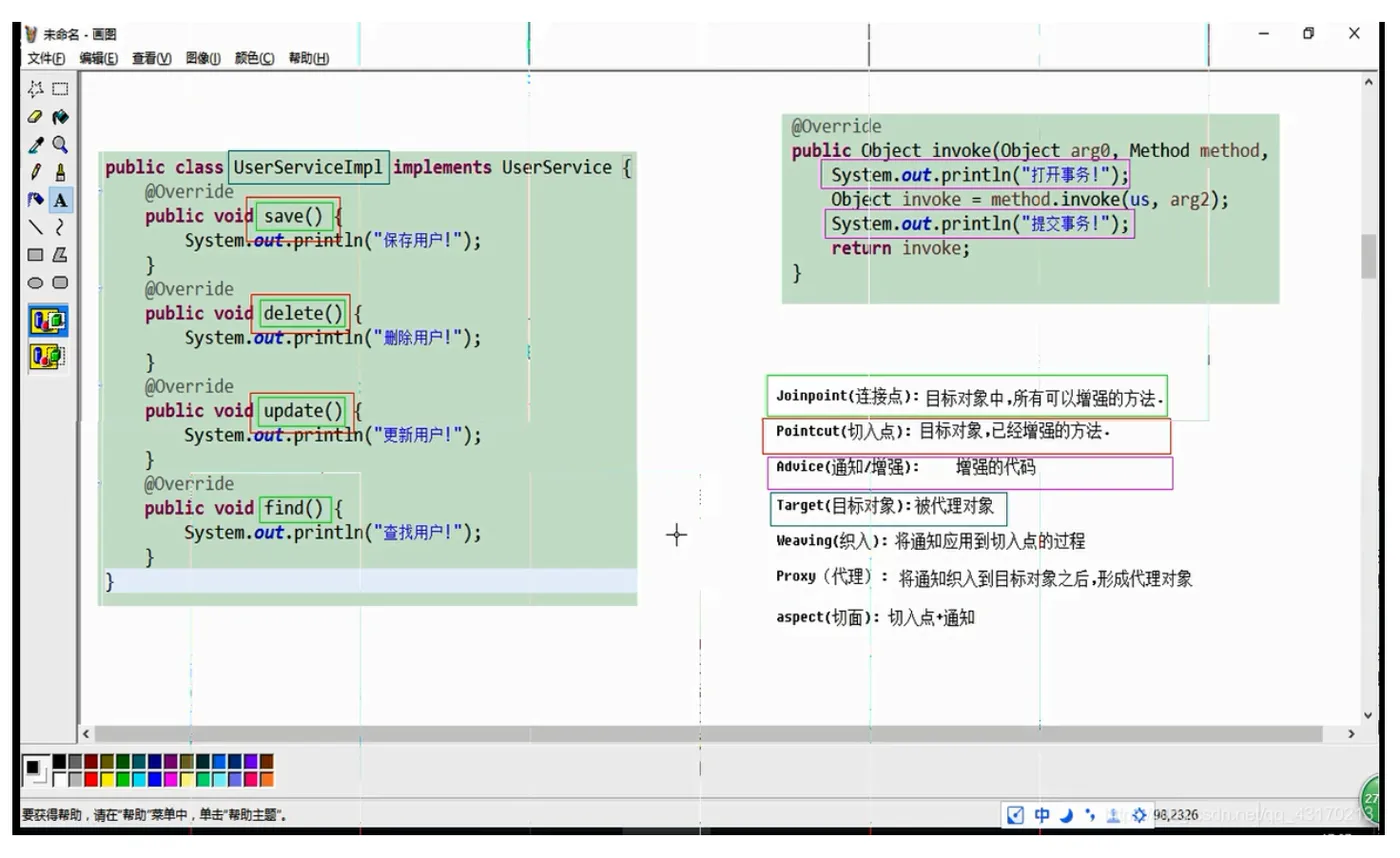
Task: Pick the olive color swatch
Action: tap(107, 762)
